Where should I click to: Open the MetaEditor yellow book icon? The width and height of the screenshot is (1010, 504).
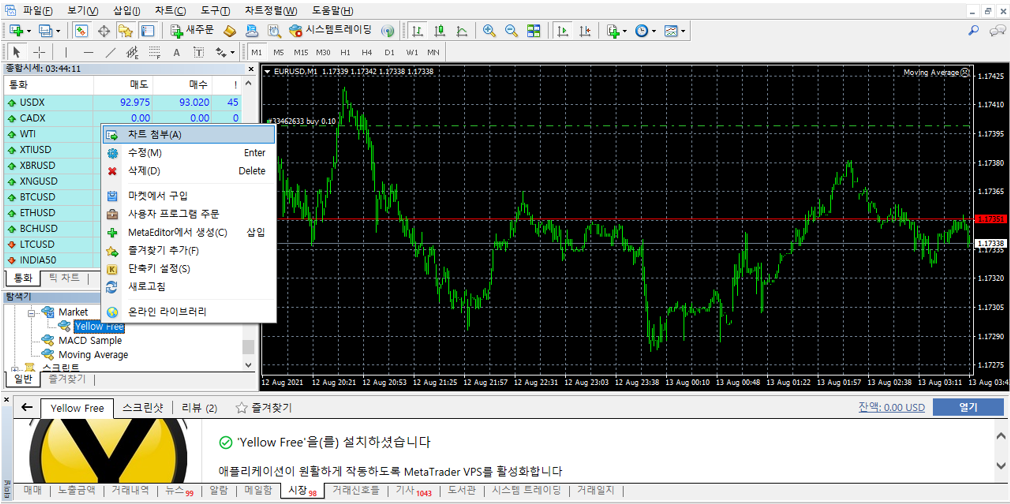pos(231,30)
